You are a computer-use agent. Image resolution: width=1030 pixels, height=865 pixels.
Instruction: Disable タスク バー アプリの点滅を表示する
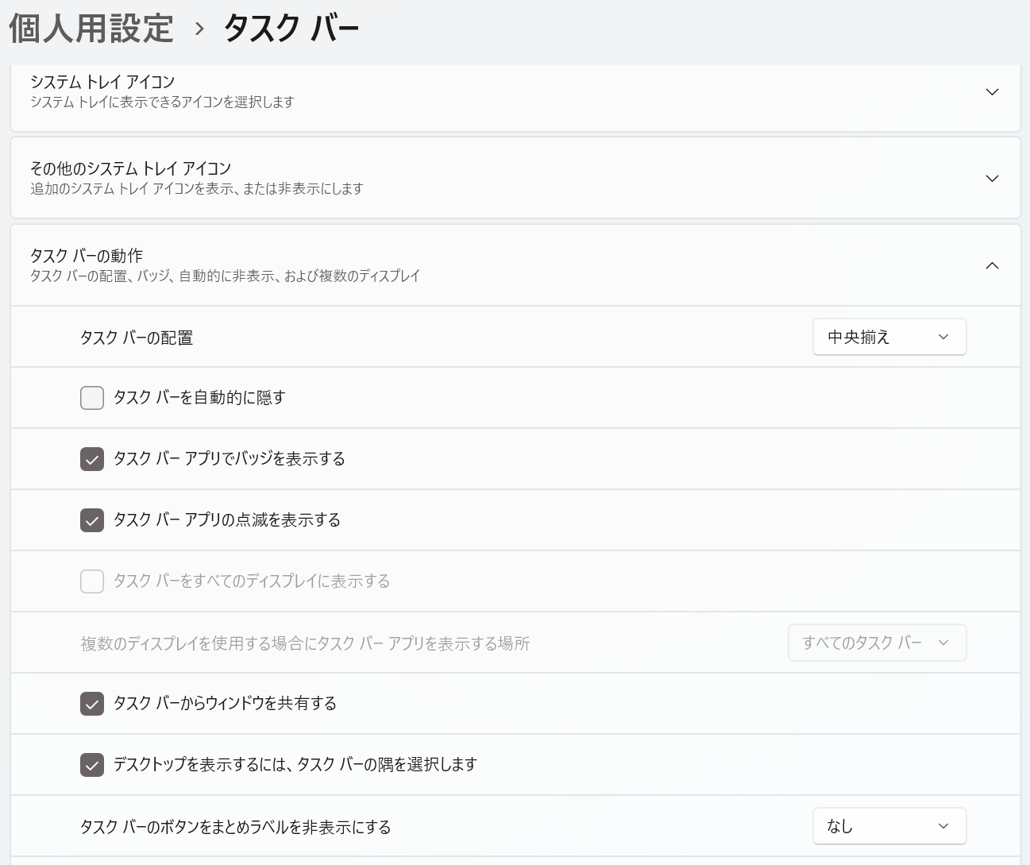pyautogui.click(x=91, y=519)
